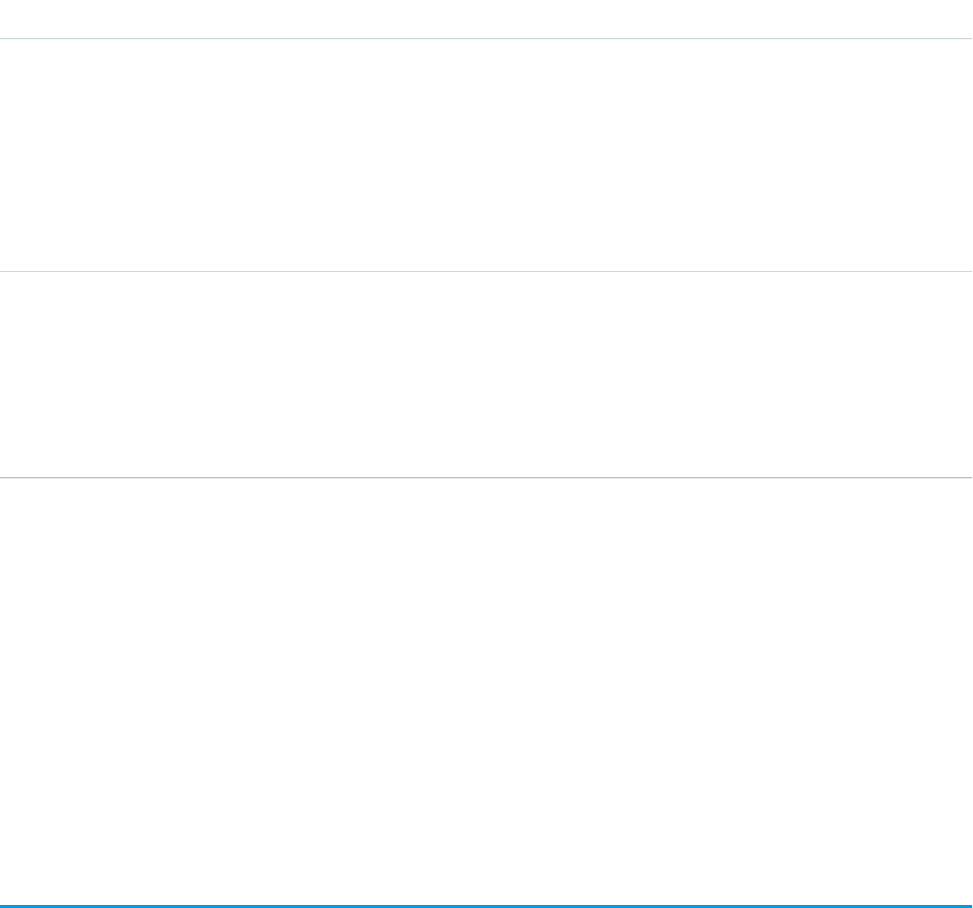Click the empty row between the top two dividers
The image size is (973, 908).
(486, 155)
